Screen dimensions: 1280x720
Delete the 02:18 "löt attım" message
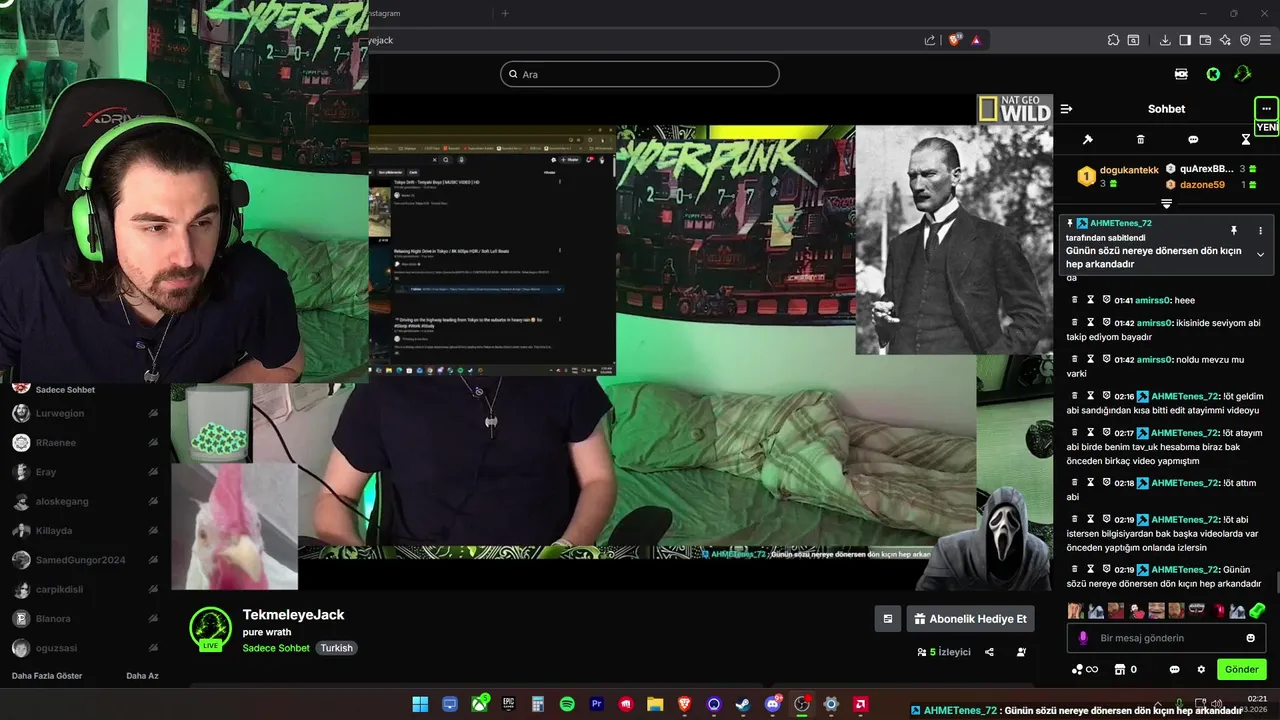click(x=1075, y=483)
